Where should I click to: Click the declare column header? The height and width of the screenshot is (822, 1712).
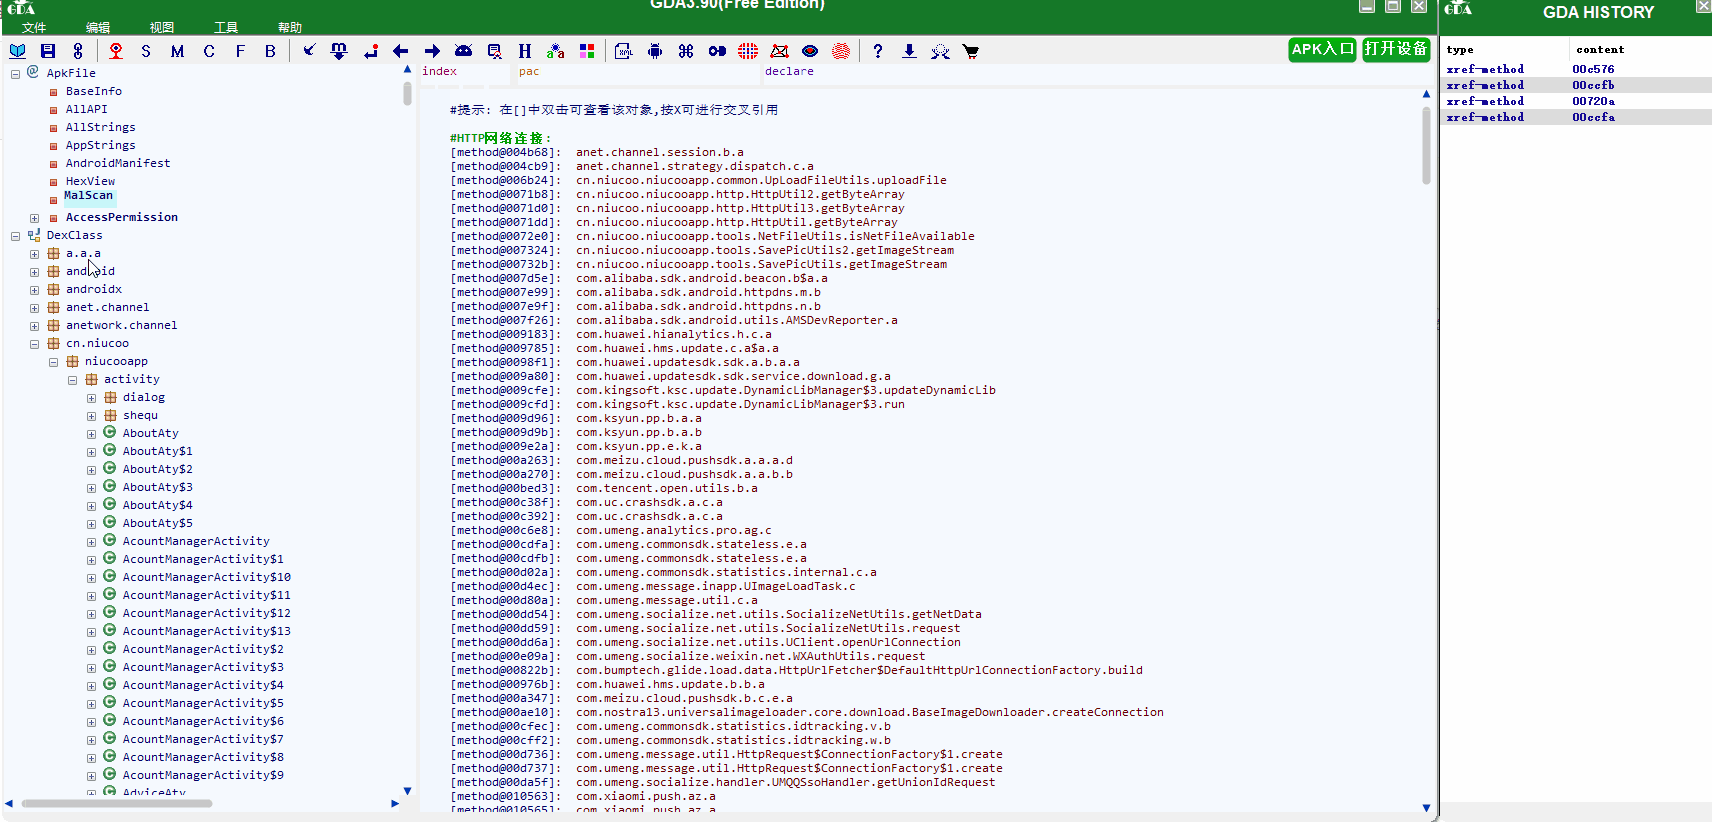pyautogui.click(x=789, y=71)
